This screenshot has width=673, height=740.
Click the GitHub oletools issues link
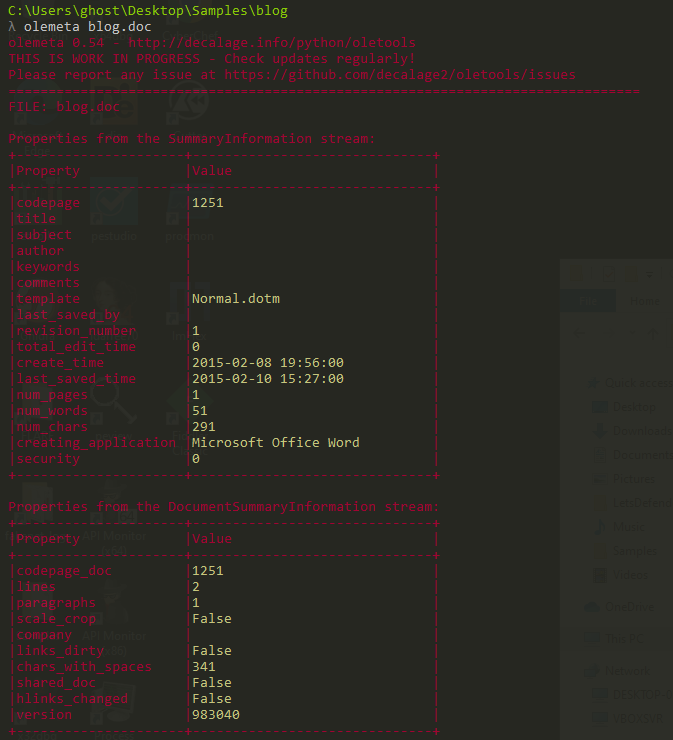click(x=400, y=75)
